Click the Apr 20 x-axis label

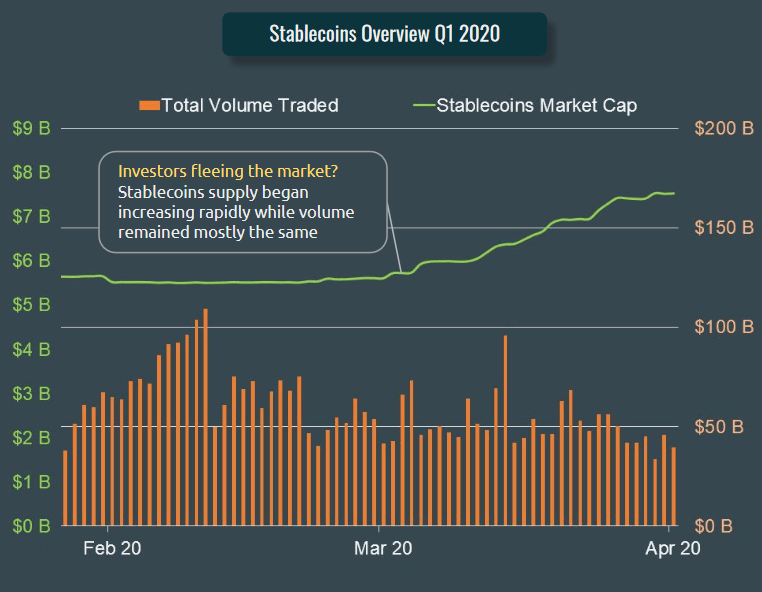click(673, 548)
